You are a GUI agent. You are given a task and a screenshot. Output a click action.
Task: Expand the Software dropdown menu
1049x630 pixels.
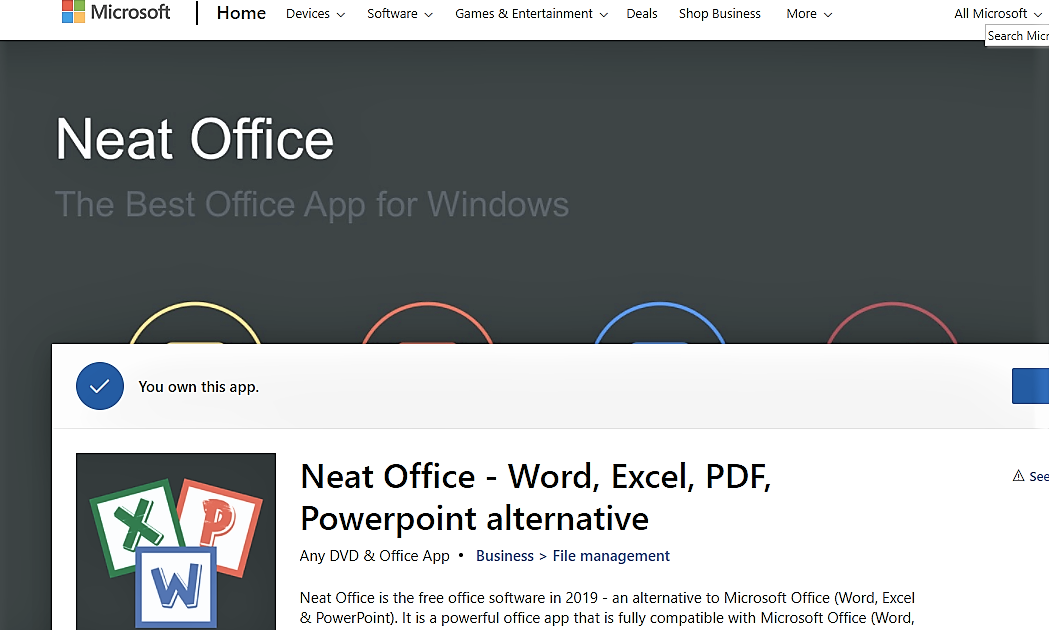click(399, 14)
